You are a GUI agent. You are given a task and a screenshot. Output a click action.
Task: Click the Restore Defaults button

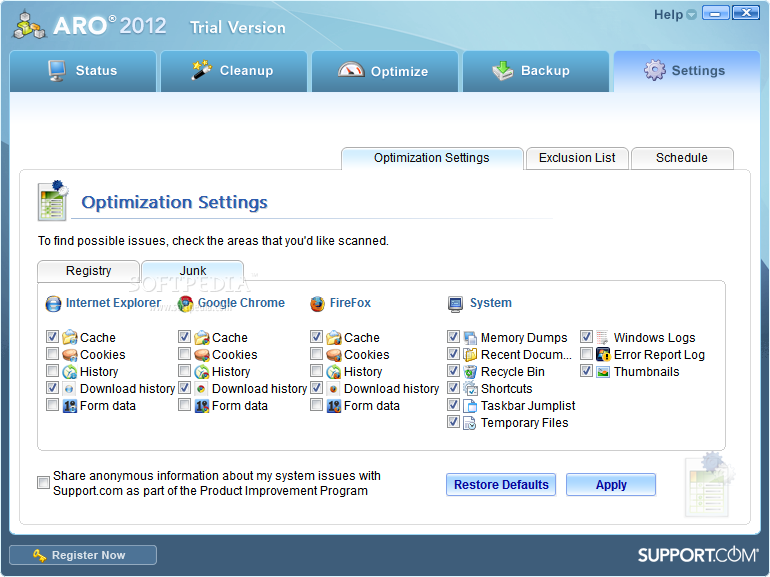(x=501, y=485)
